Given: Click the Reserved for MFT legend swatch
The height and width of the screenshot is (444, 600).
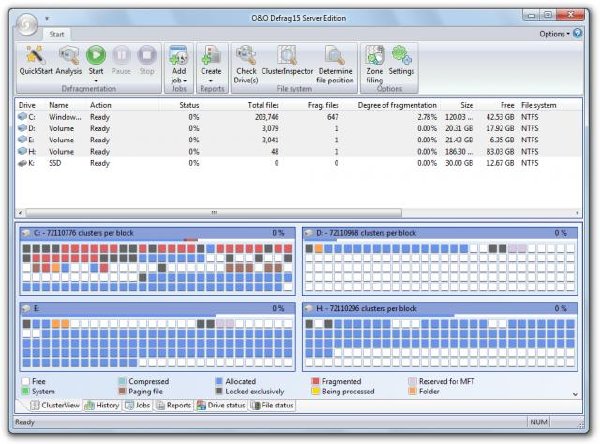Looking at the screenshot, I should pyautogui.click(x=412, y=381).
